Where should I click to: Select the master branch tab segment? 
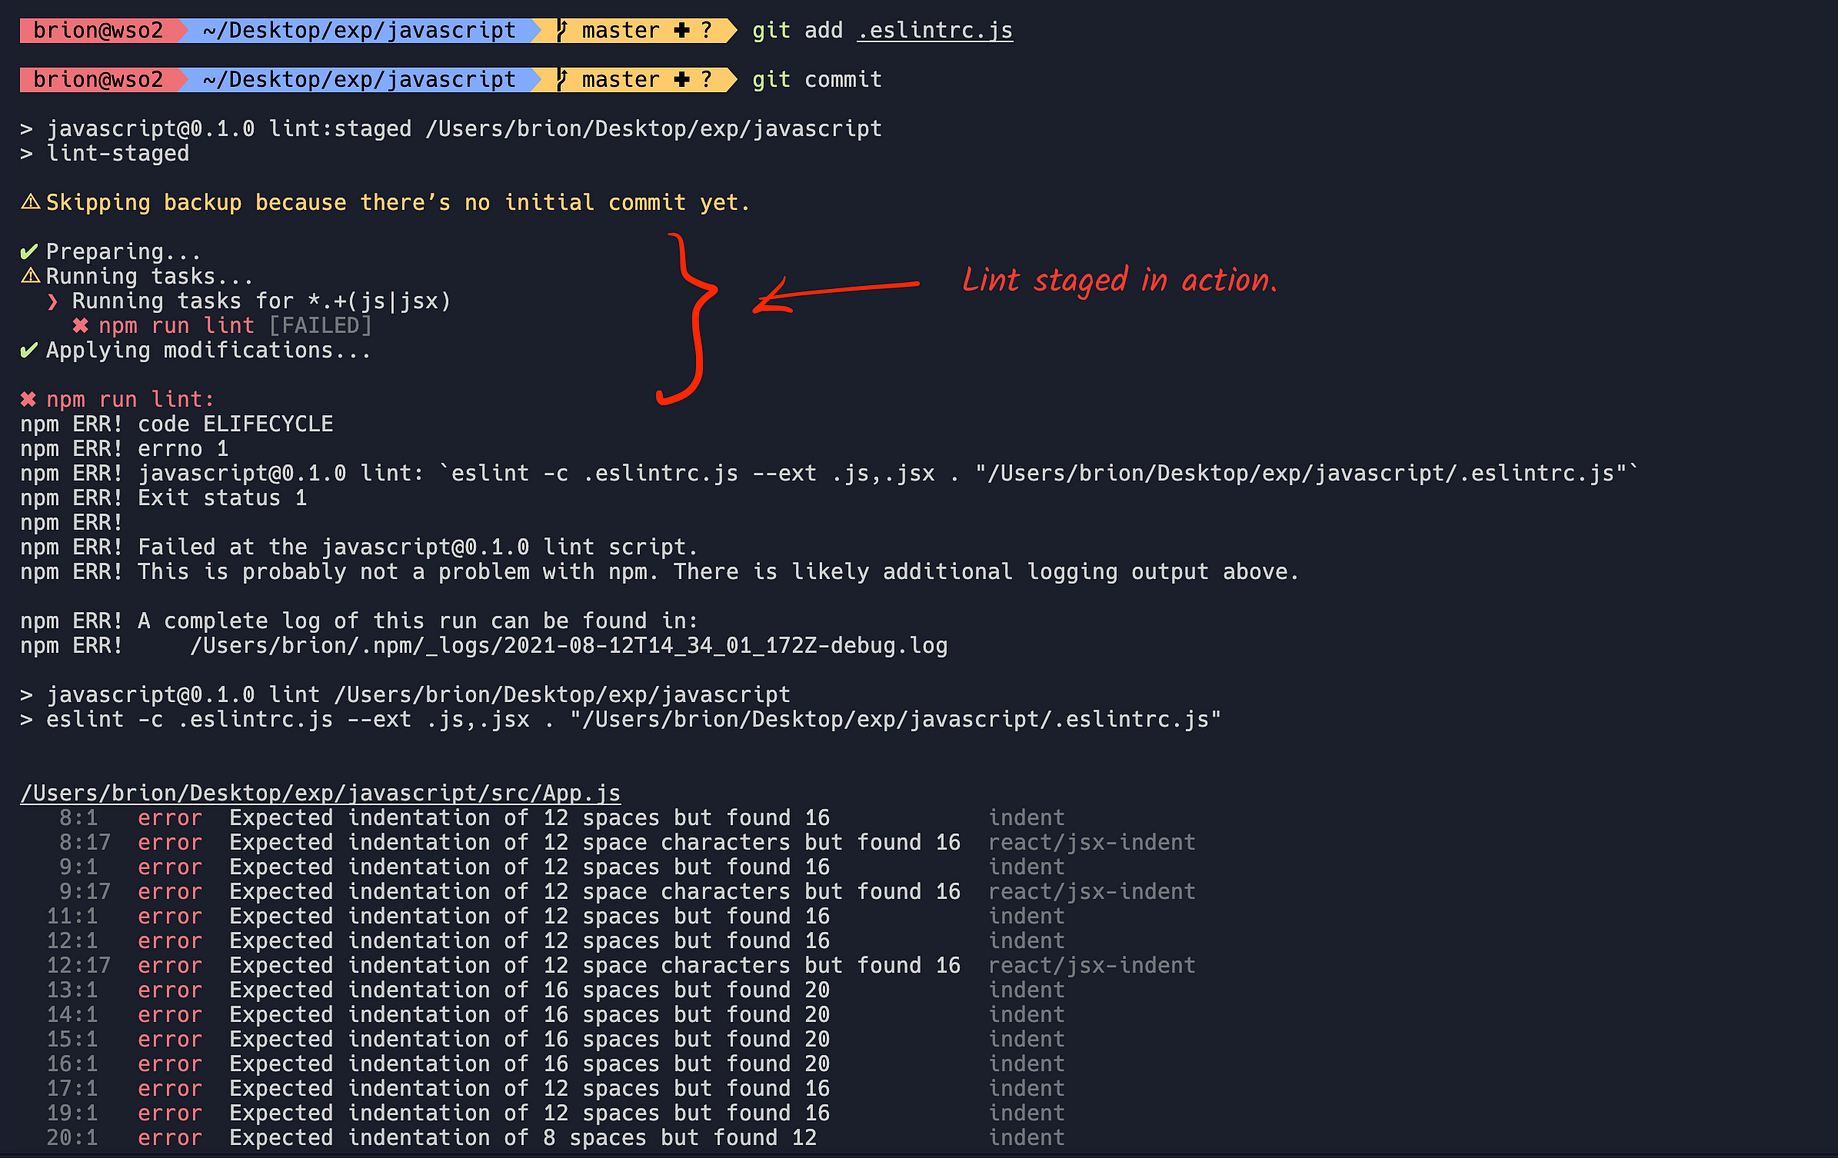(619, 30)
